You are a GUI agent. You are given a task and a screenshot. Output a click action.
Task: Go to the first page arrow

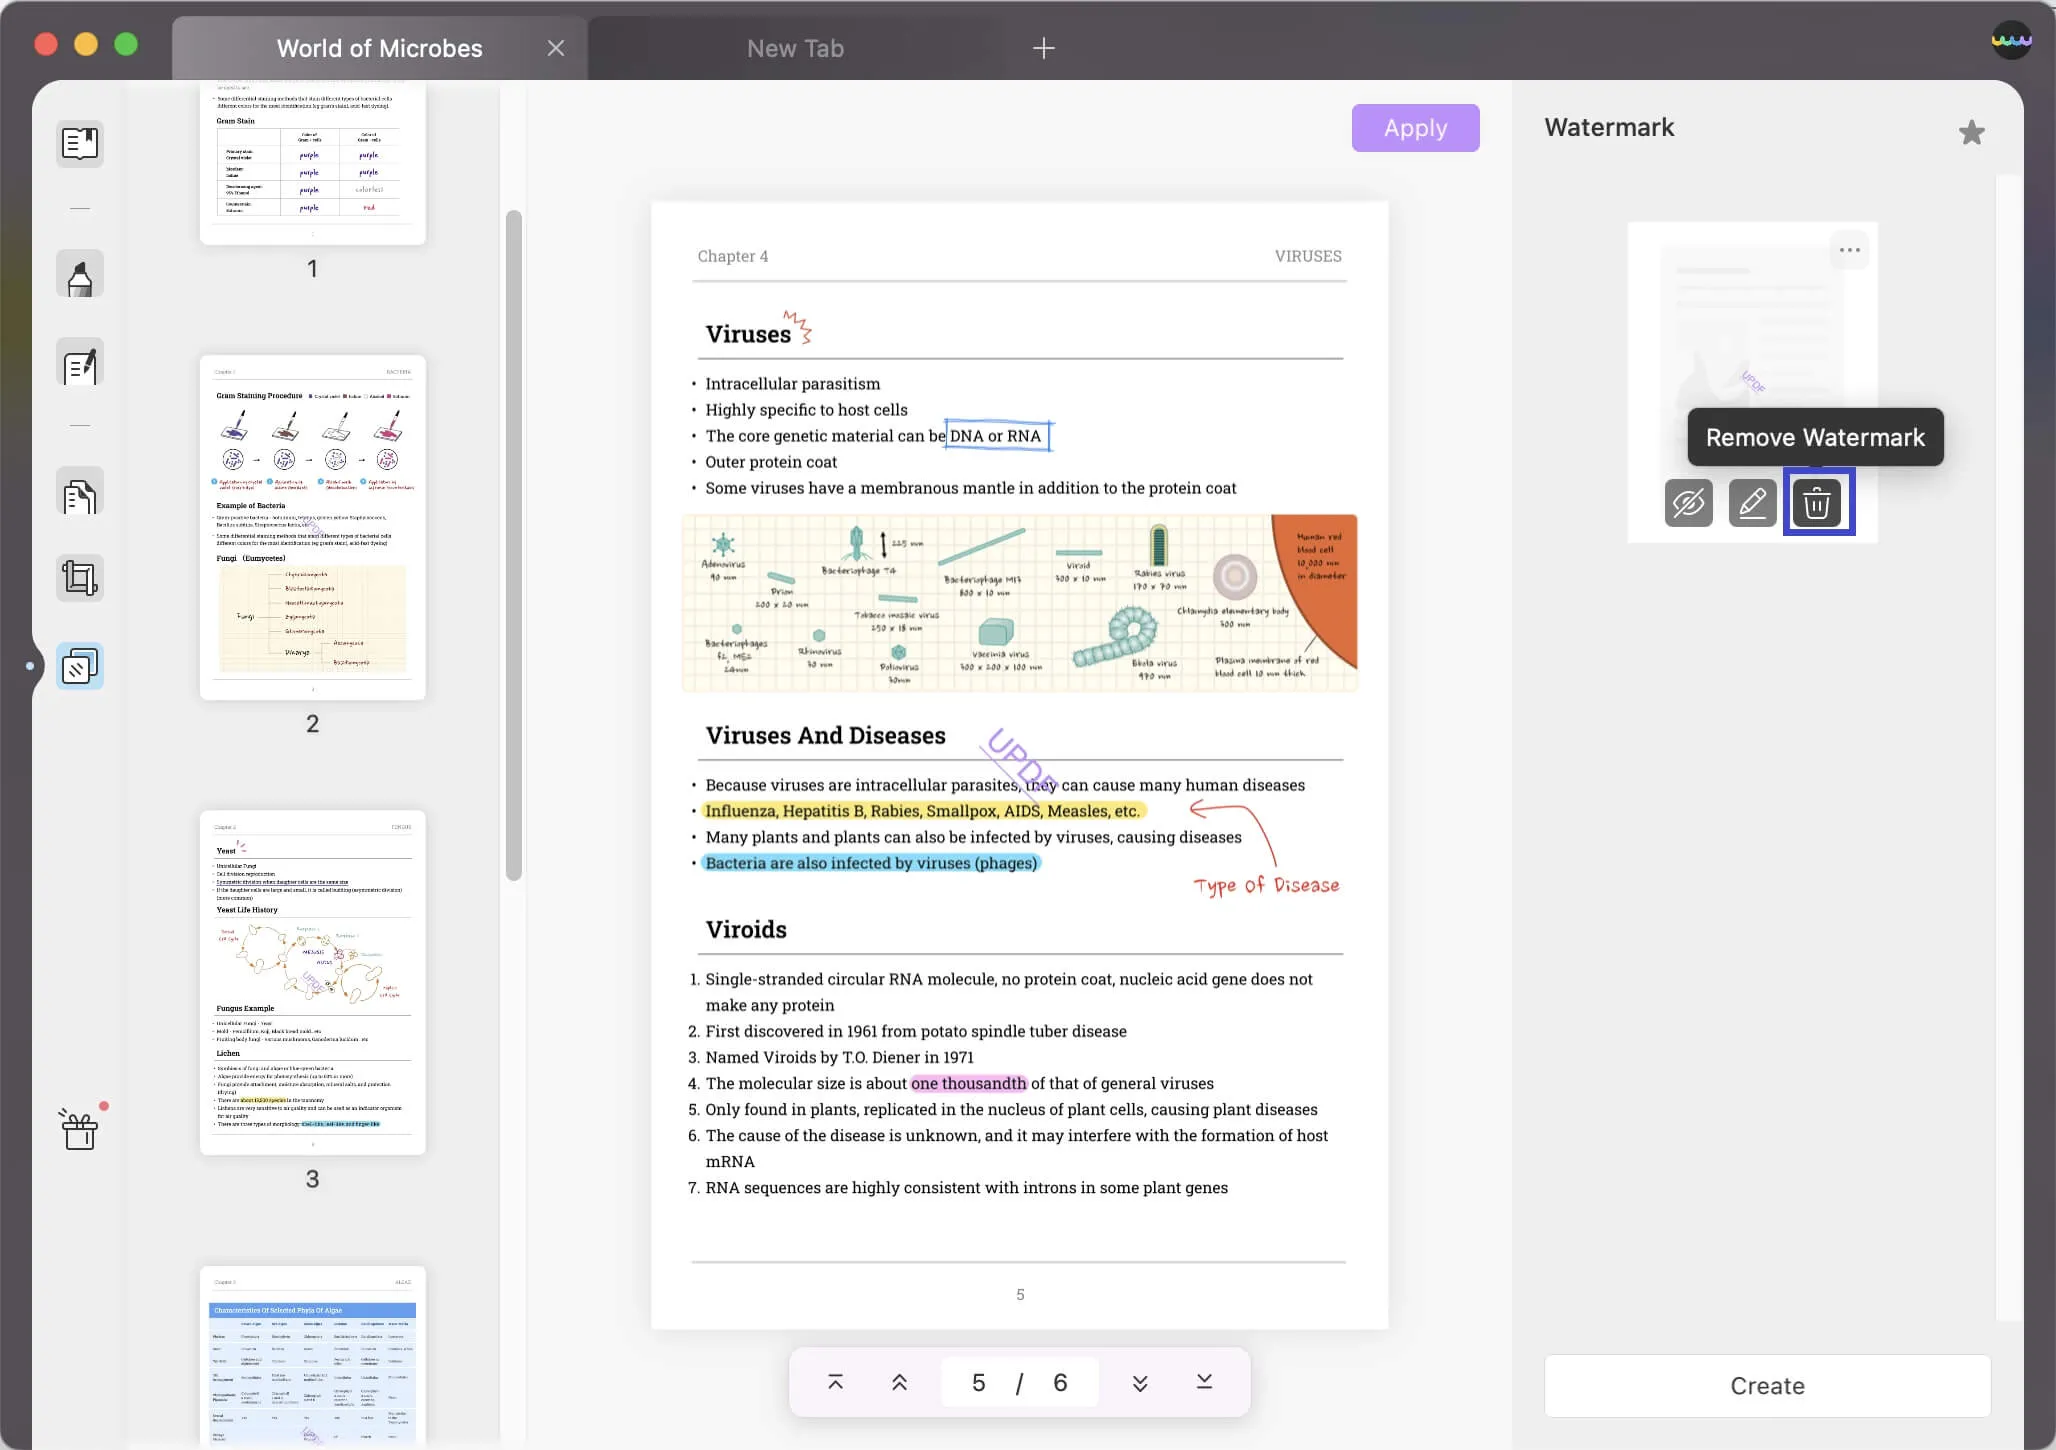(836, 1382)
